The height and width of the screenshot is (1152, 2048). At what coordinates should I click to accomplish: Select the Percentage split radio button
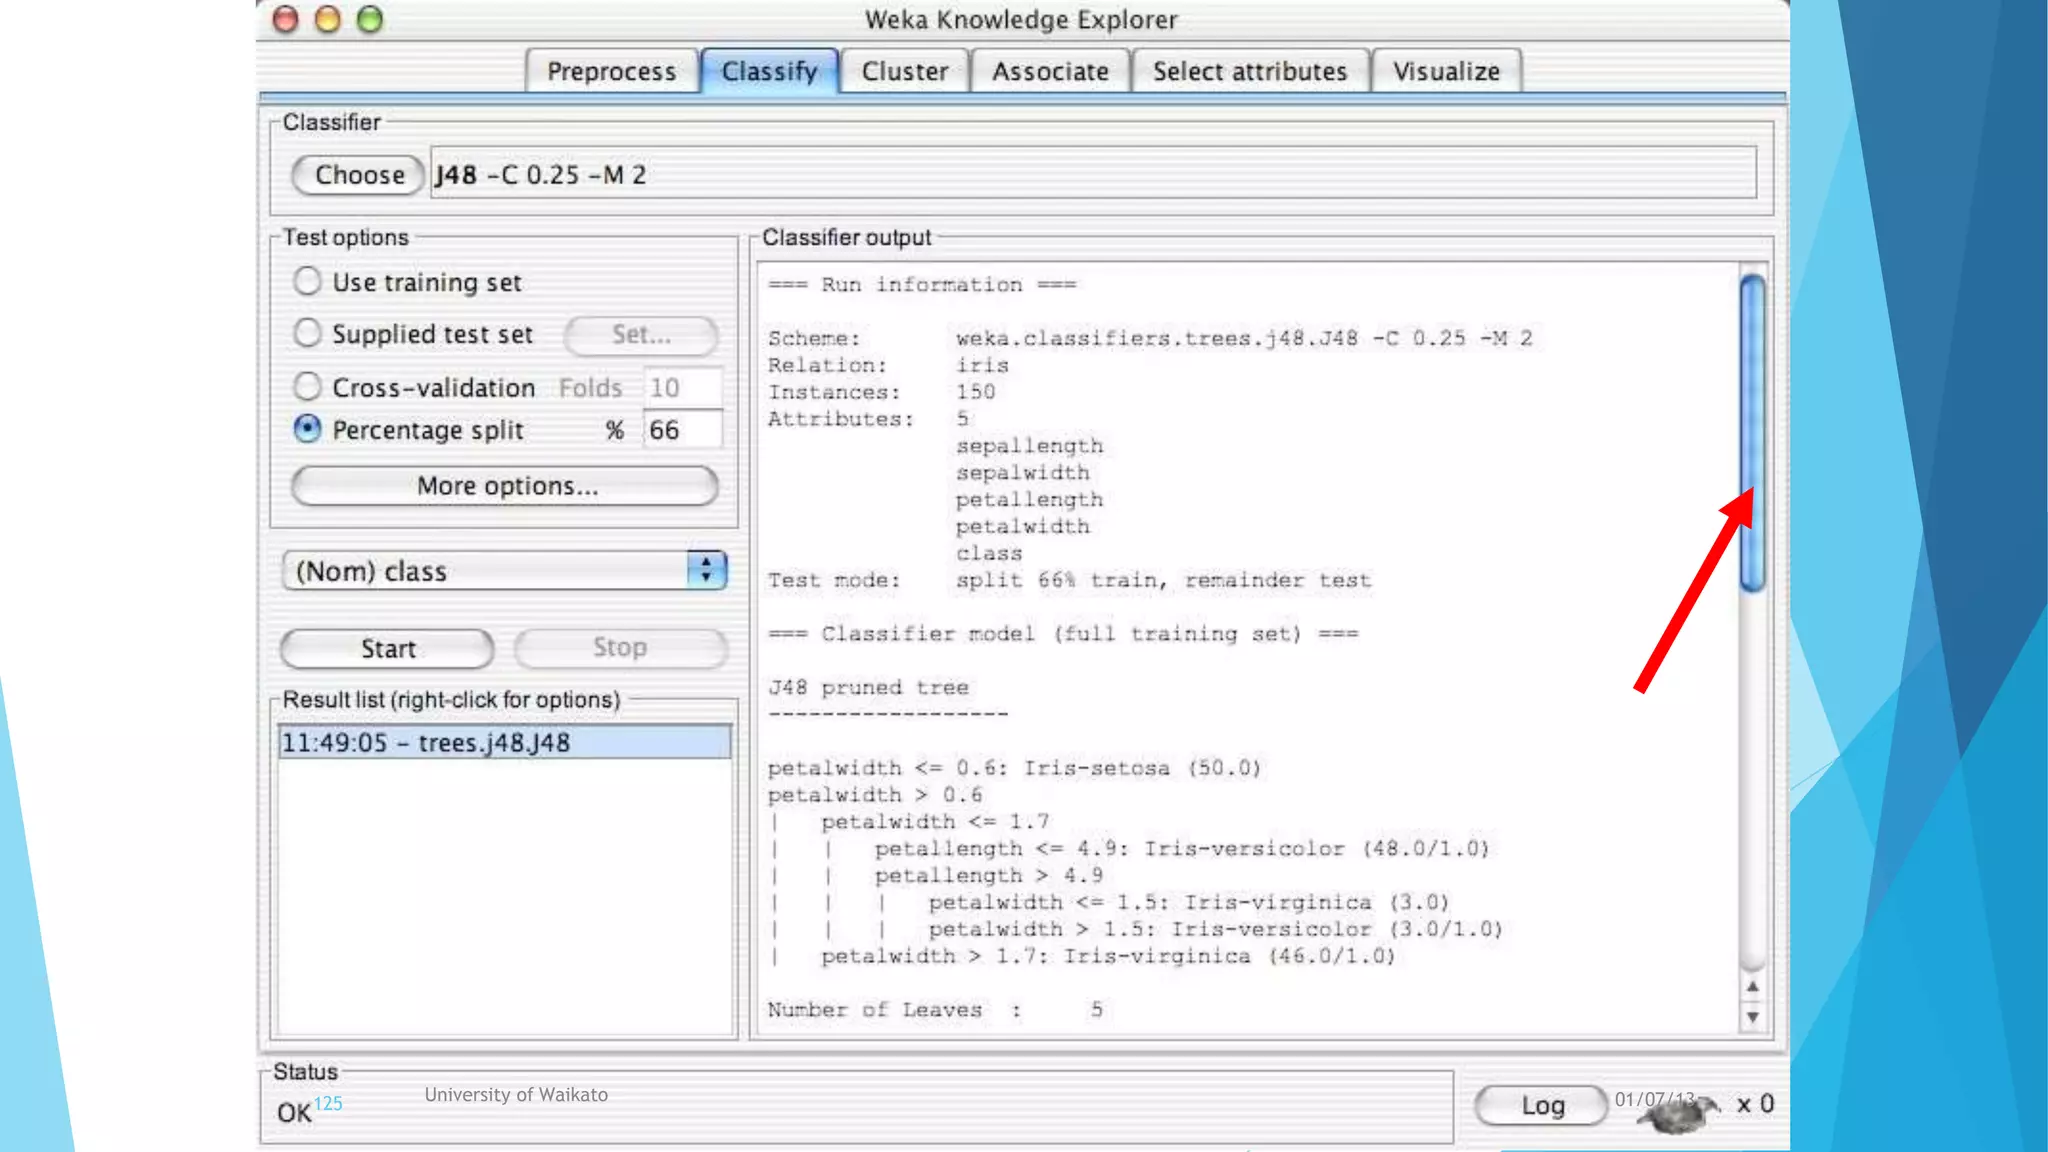coord(307,429)
